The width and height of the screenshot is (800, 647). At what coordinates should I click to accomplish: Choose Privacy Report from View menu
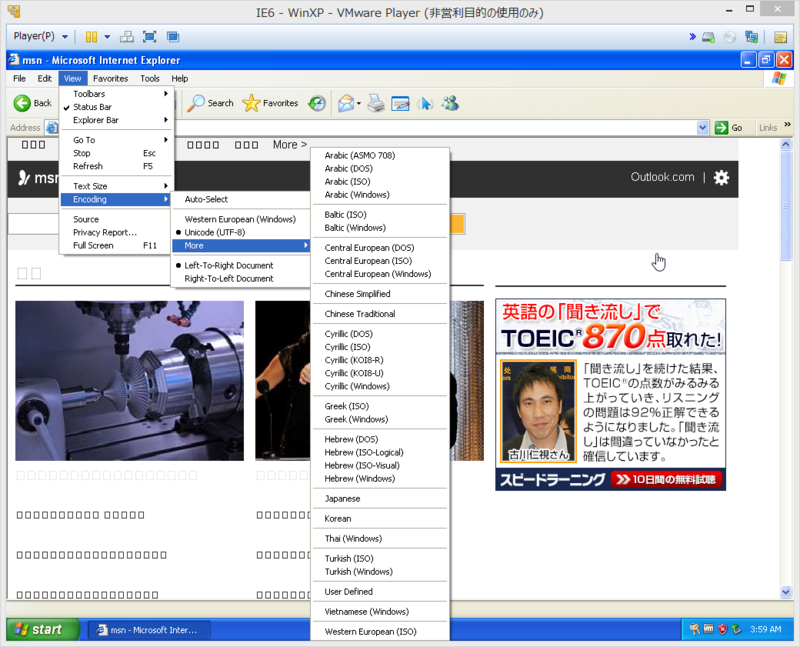pyautogui.click(x=117, y=232)
